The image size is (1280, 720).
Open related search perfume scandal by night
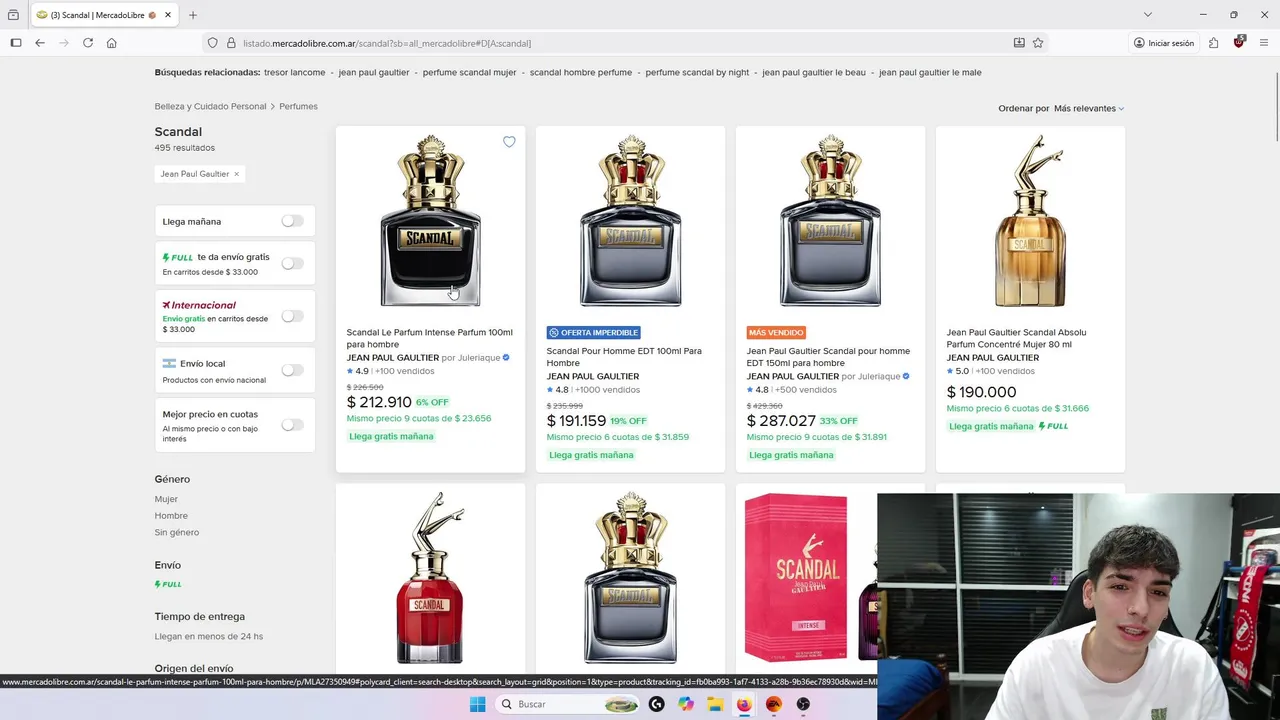[x=697, y=72]
